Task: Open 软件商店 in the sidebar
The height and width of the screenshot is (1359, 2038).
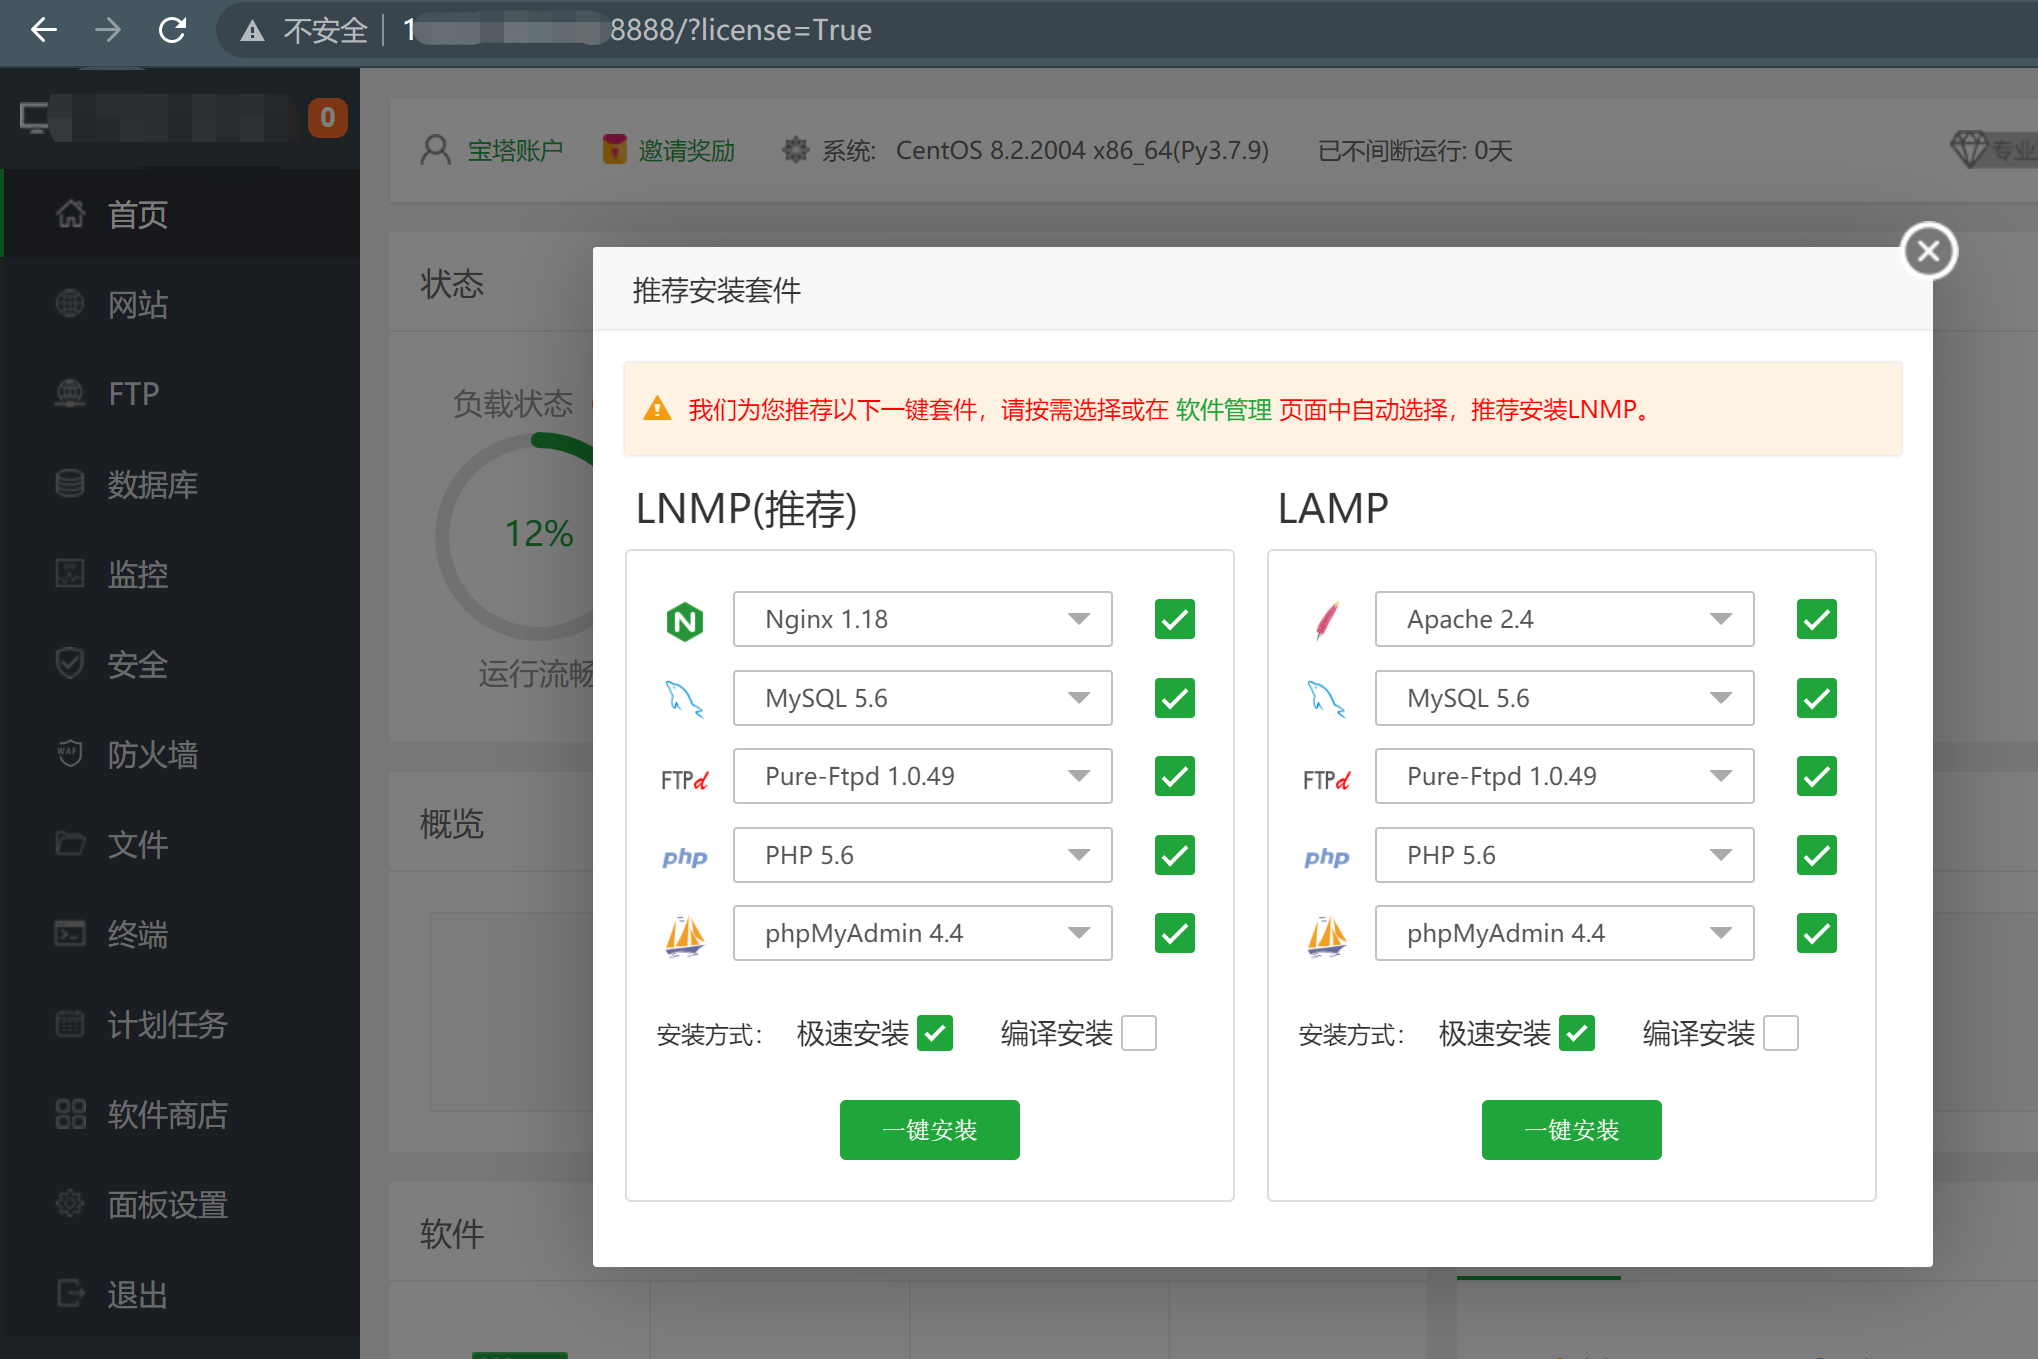Action: (180, 1114)
